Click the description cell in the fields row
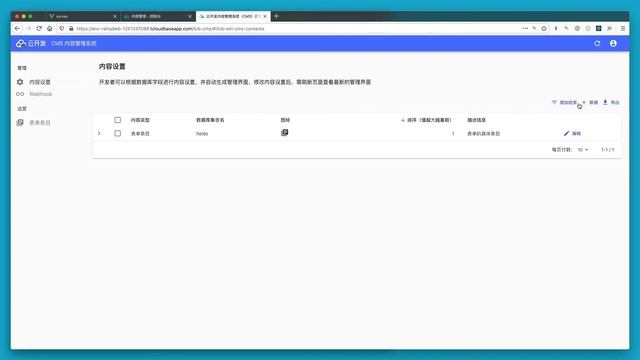The image size is (640, 360). pyautogui.click(x=483, y=133)
